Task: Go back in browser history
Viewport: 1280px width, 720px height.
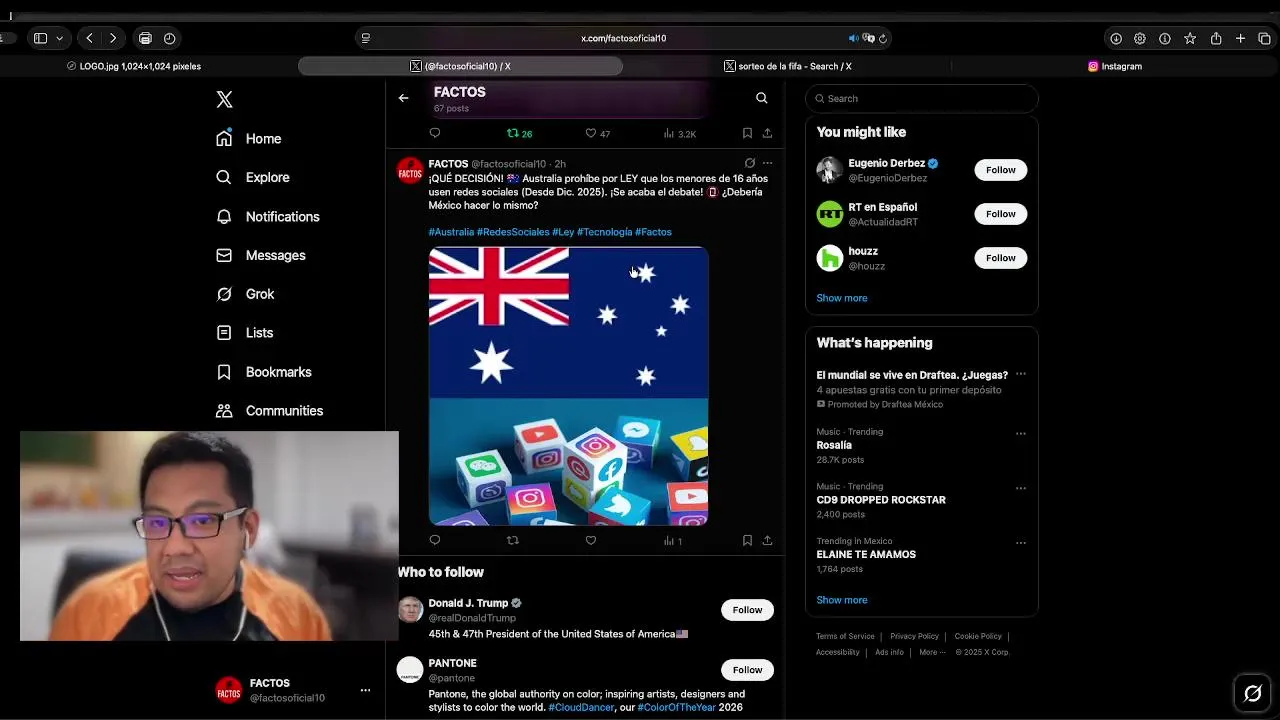Action: 90,38
